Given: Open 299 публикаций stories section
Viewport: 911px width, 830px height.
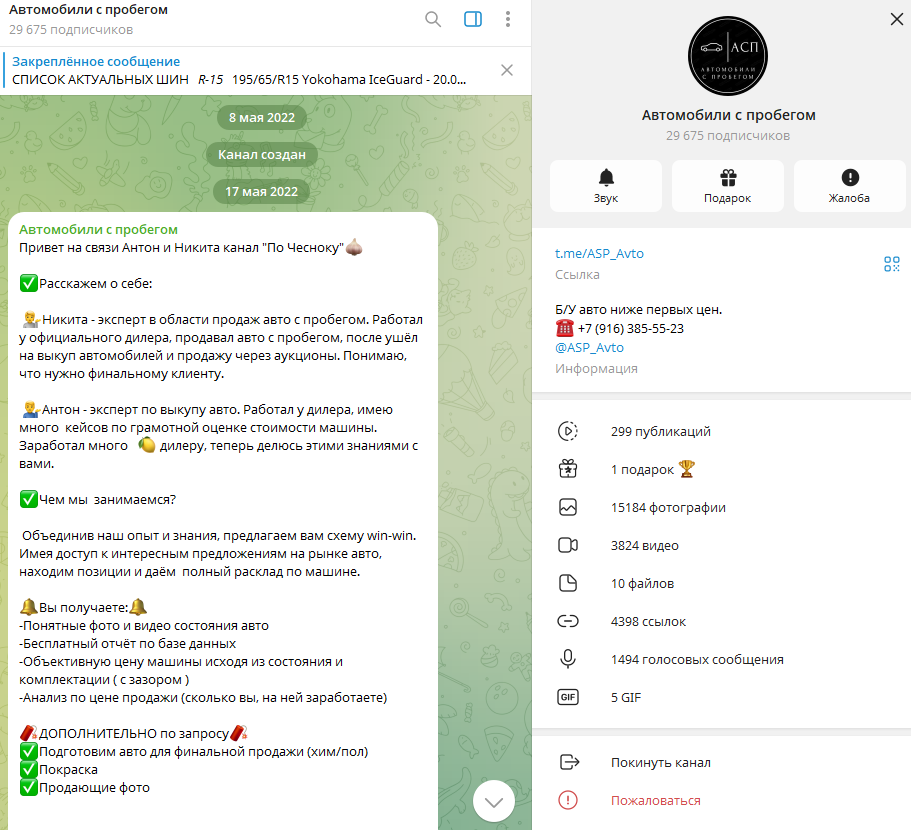Looking at the screenshot, I should pos(722,432).
